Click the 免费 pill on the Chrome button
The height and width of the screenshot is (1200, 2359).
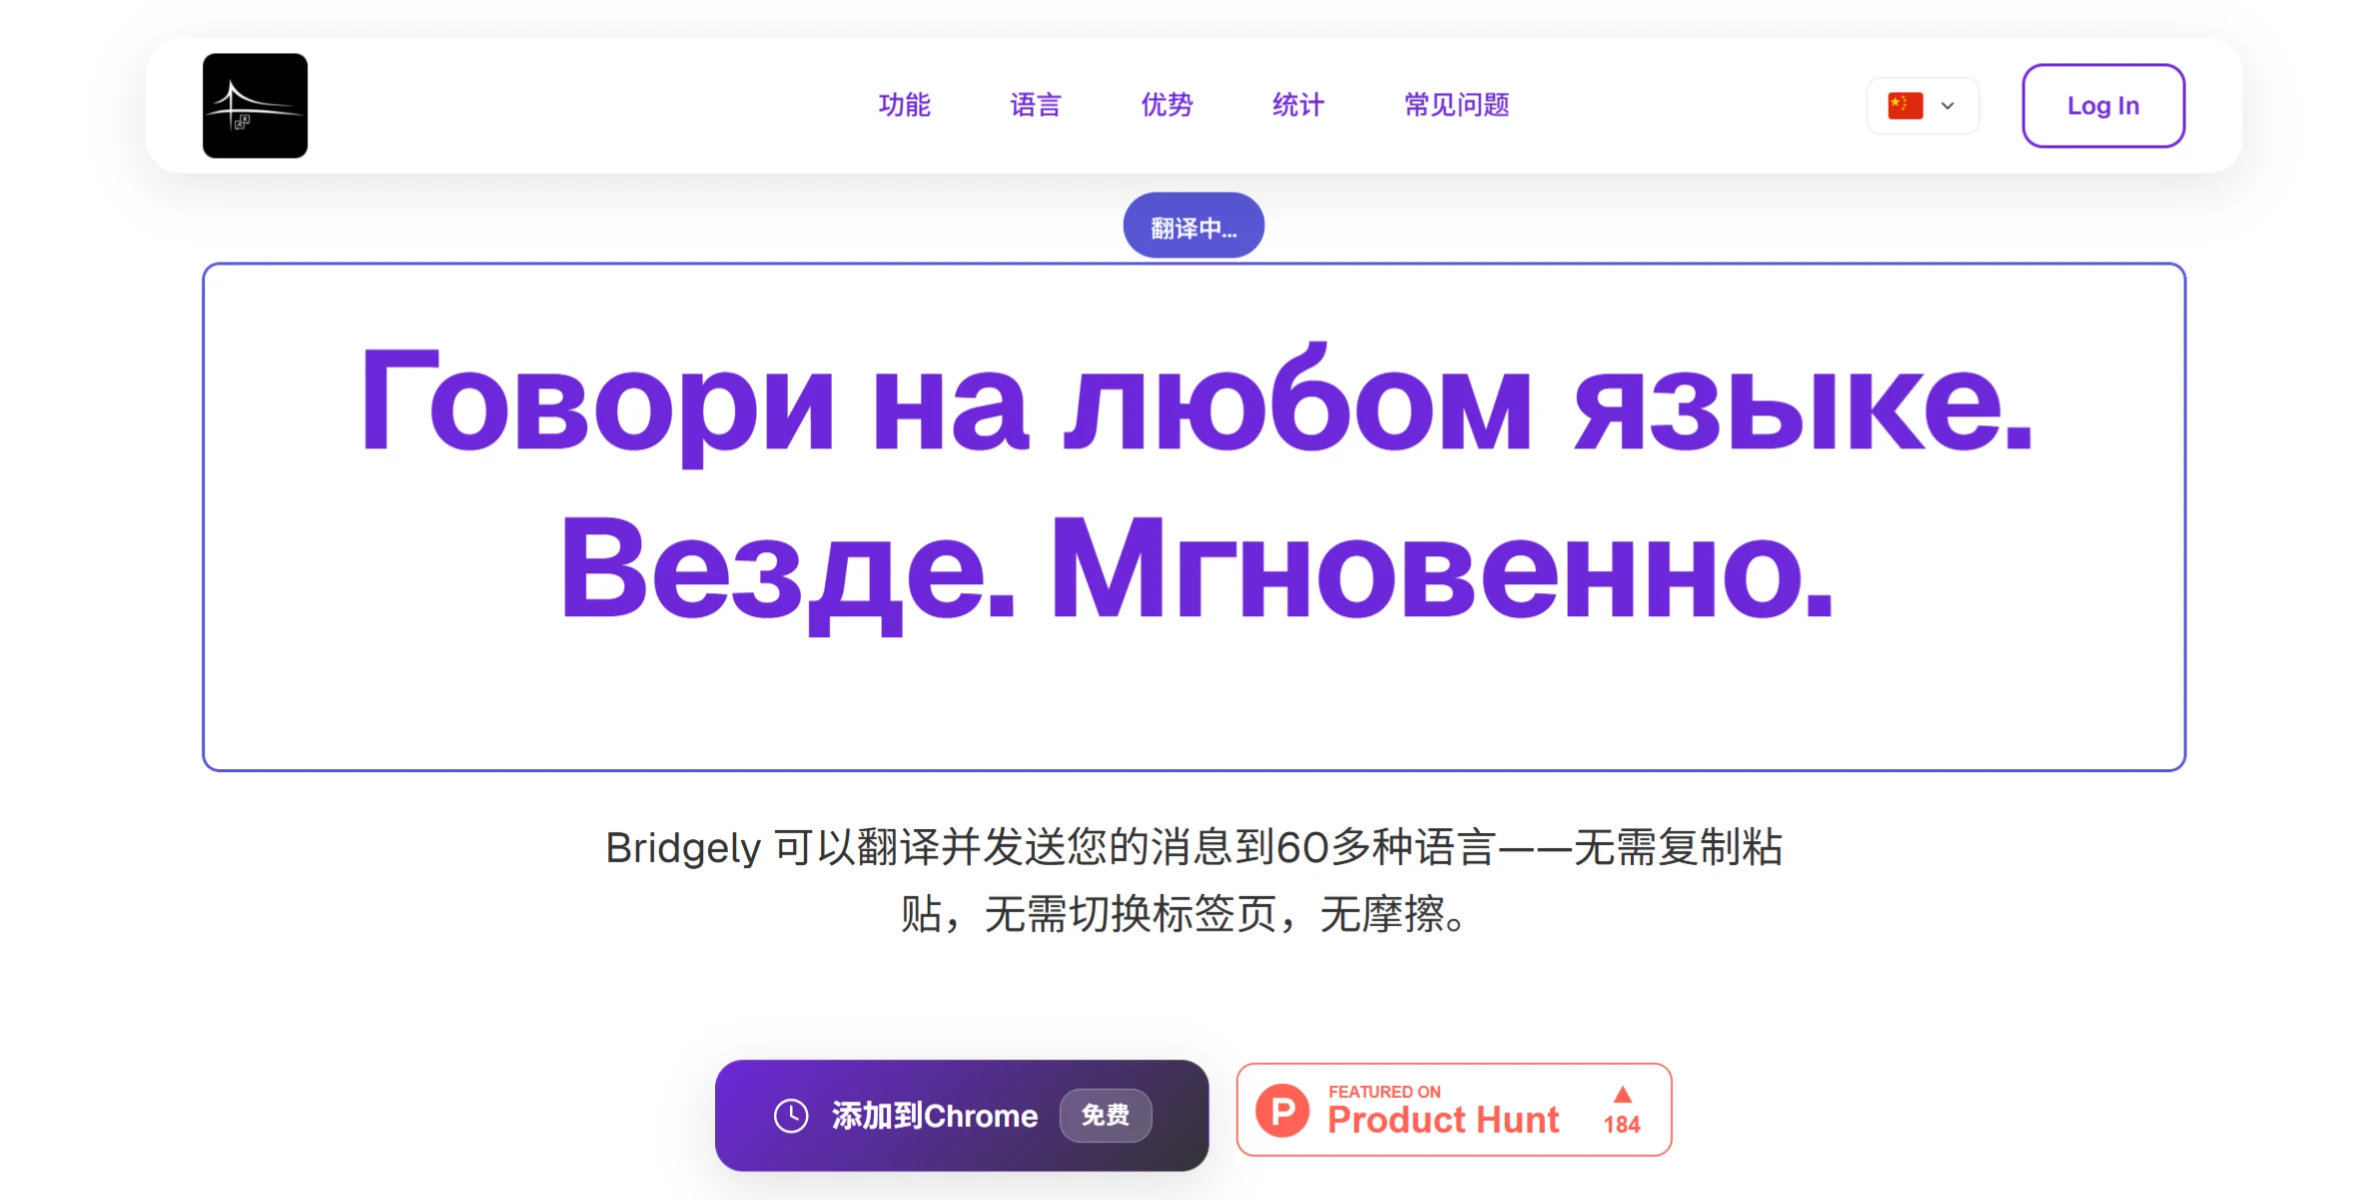(x=1105, y=1115)
